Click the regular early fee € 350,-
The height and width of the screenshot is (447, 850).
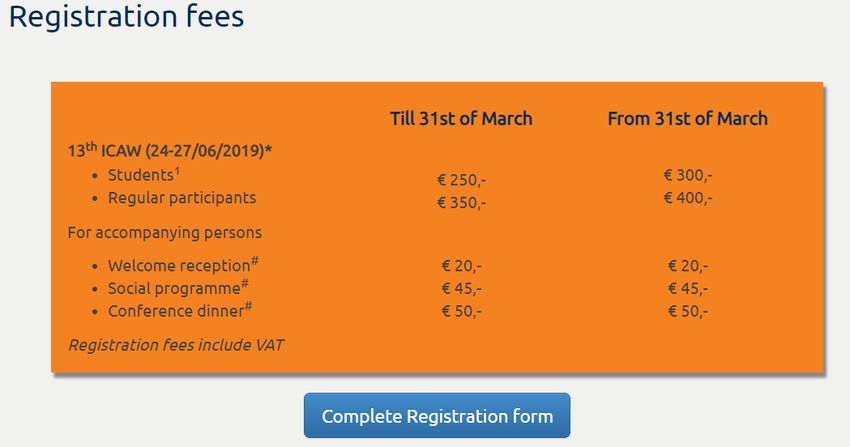coord(461,203)
